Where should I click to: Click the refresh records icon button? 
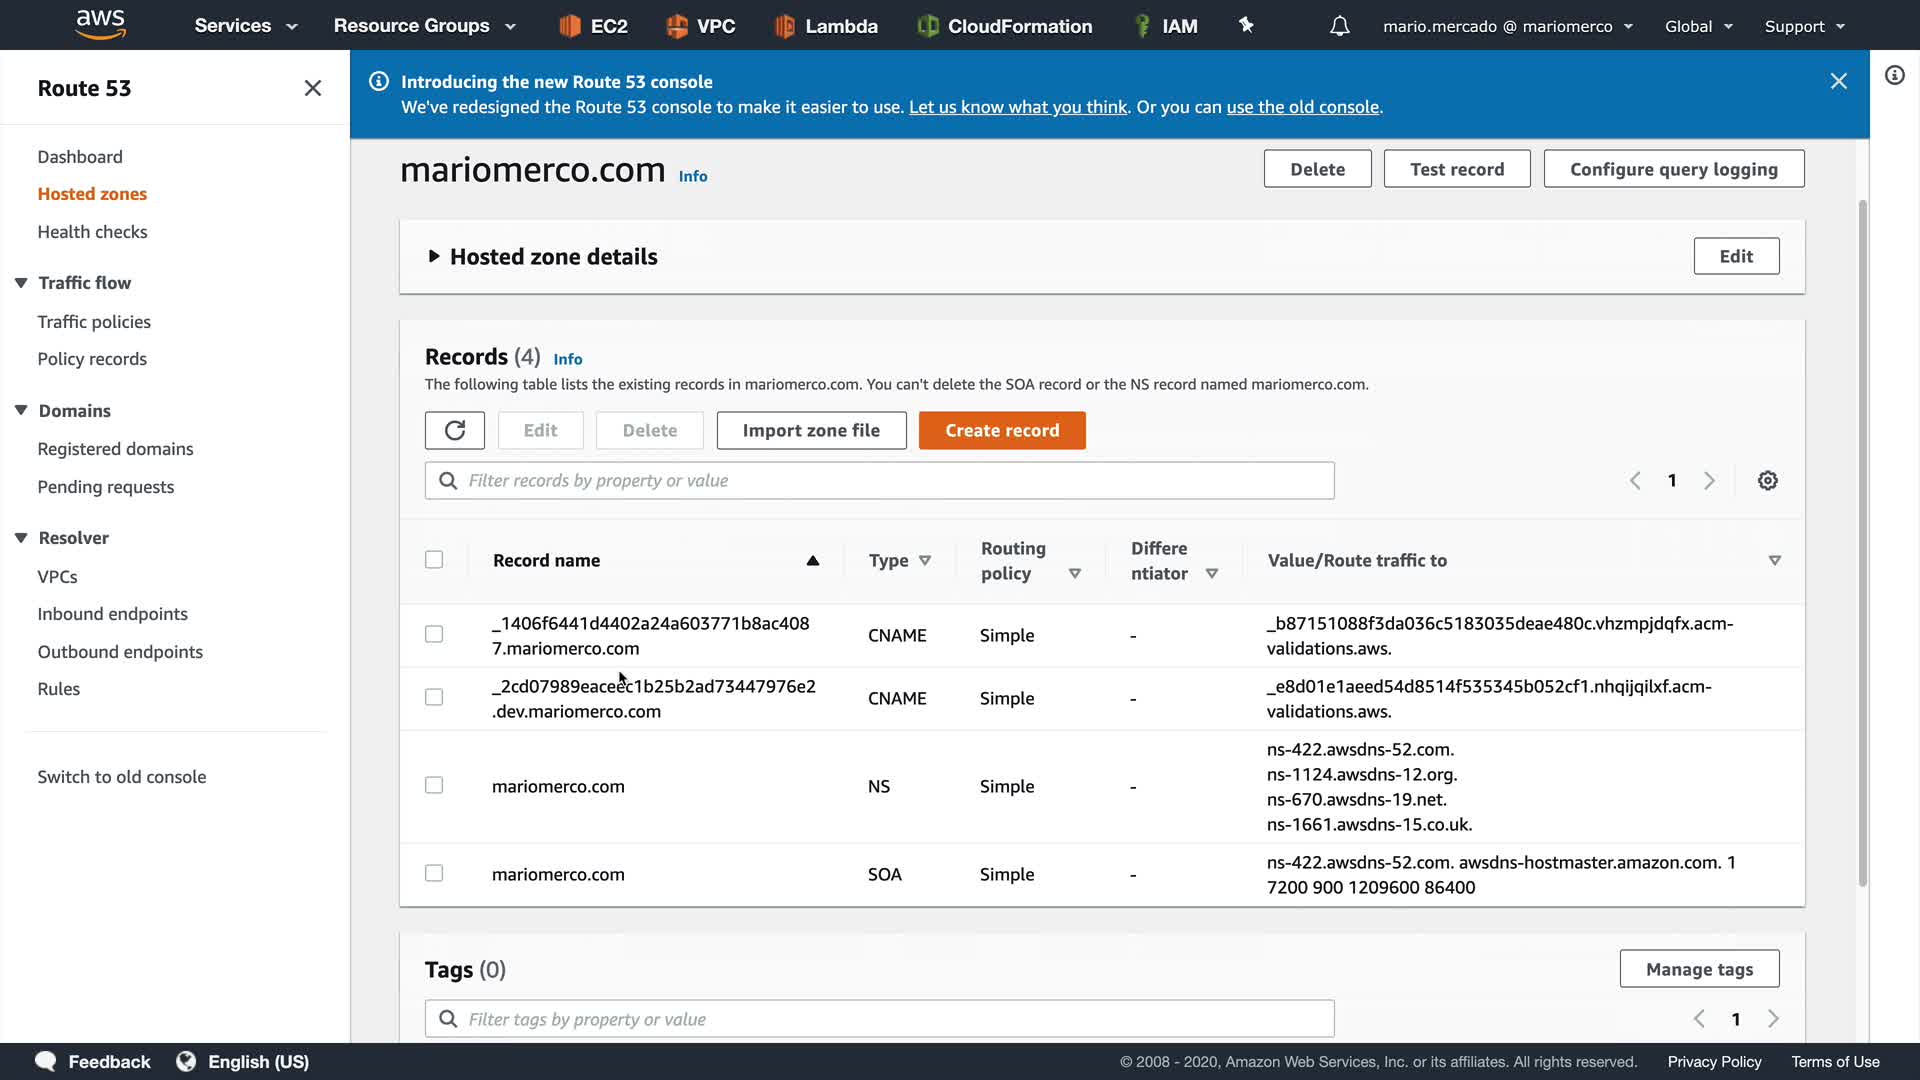tap(454, 430)
